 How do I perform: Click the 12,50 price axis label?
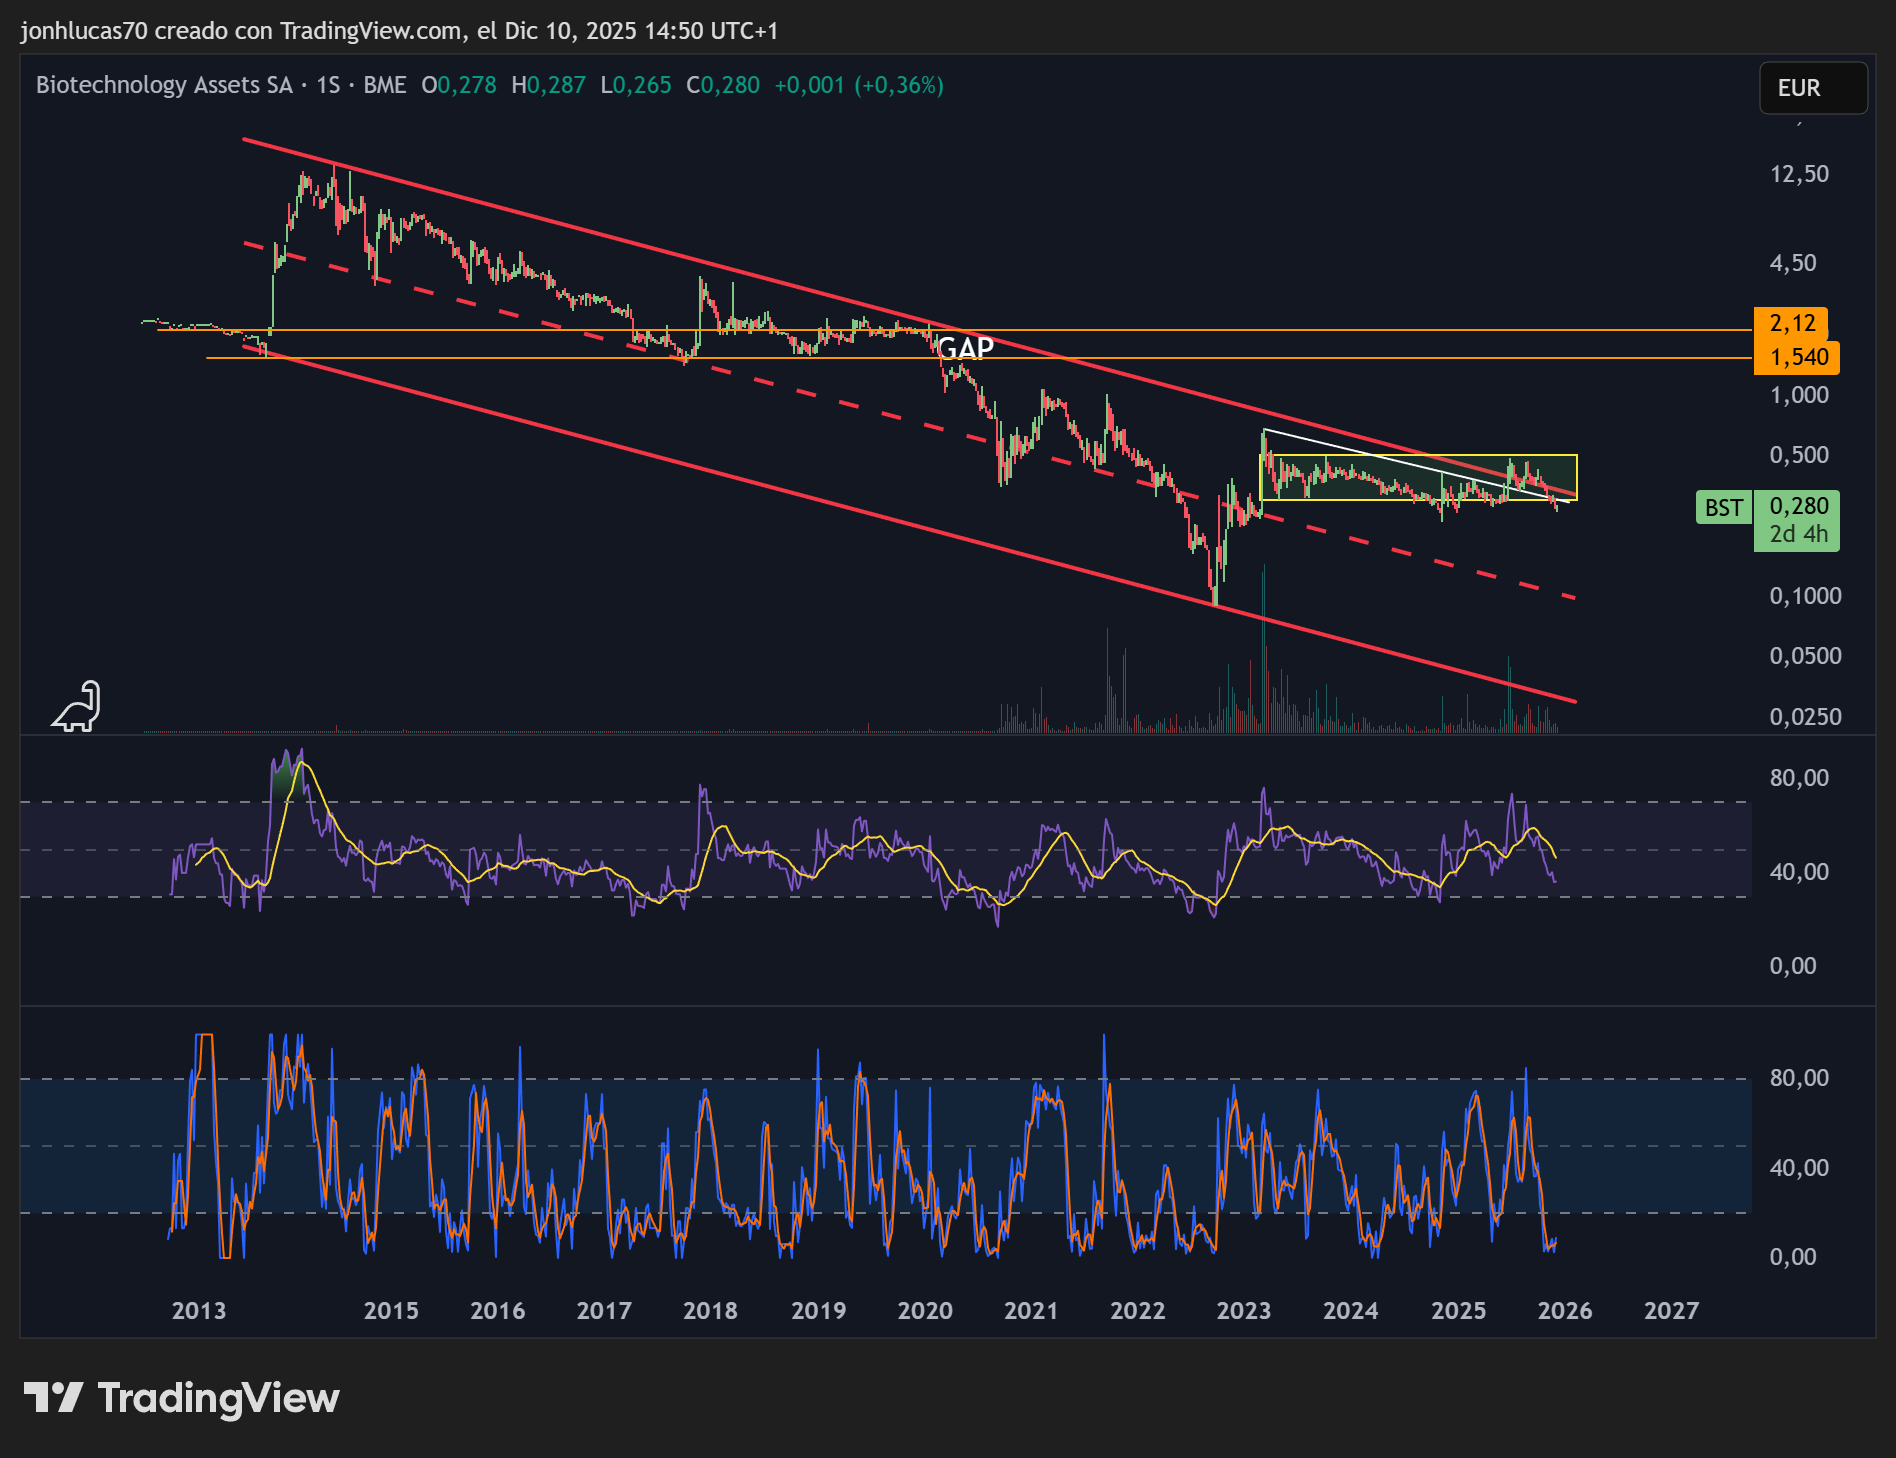tap(1799, 174)
